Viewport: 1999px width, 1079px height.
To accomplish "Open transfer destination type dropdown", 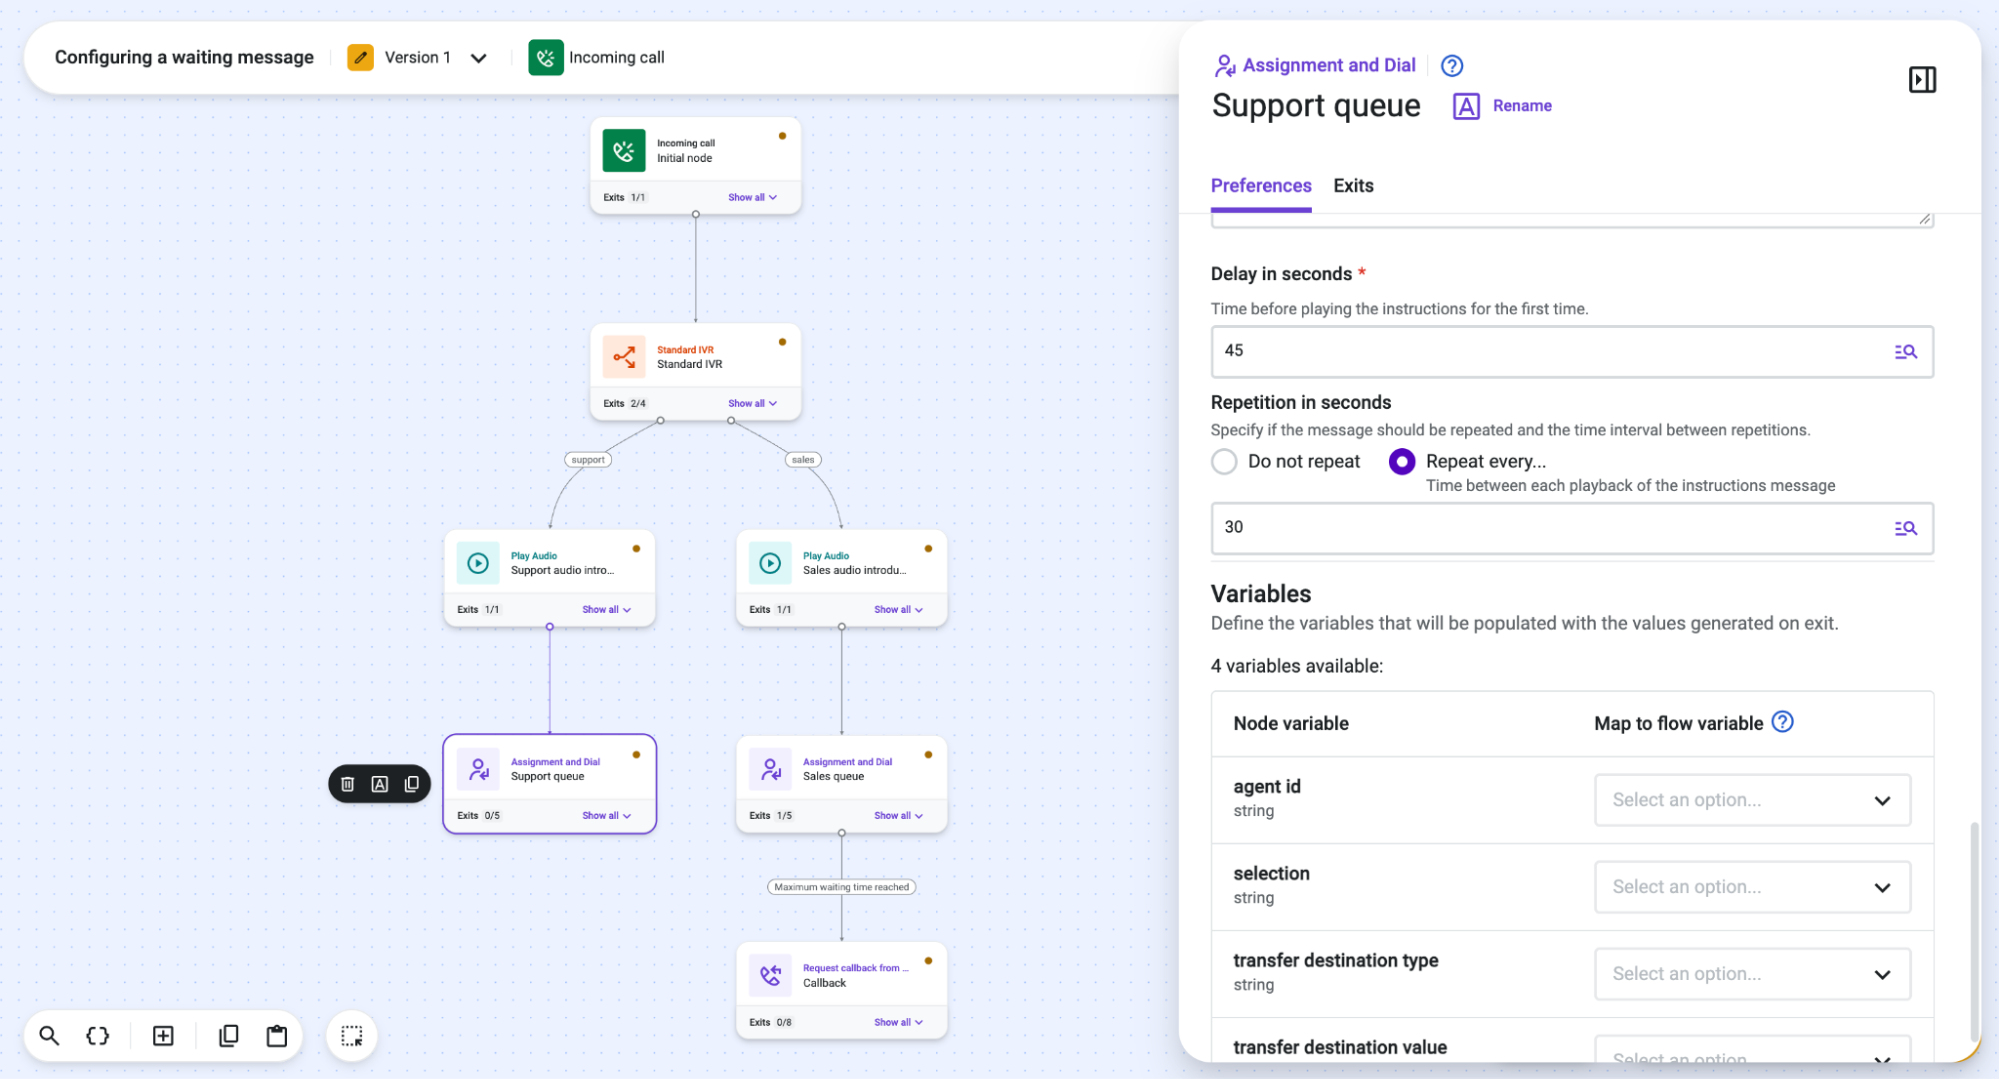I will 1752,974.
